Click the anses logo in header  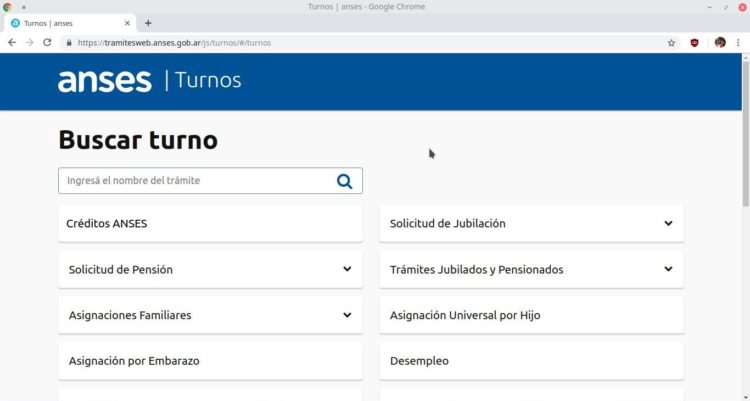pos(105,80)
